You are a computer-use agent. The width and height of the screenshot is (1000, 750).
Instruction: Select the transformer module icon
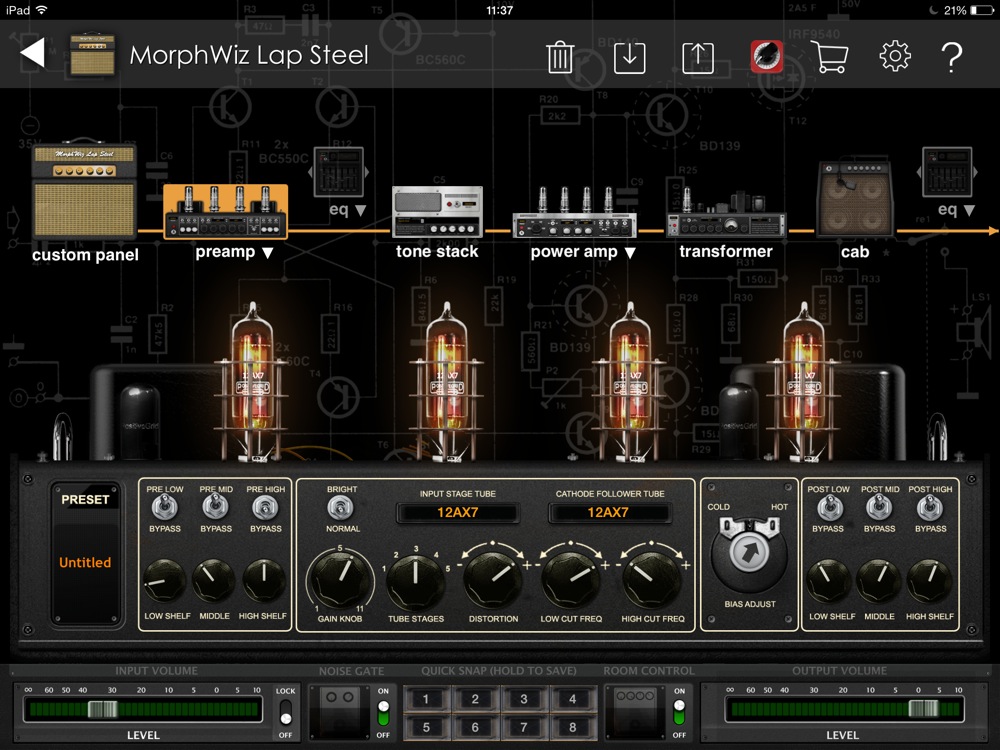point(726,213)
